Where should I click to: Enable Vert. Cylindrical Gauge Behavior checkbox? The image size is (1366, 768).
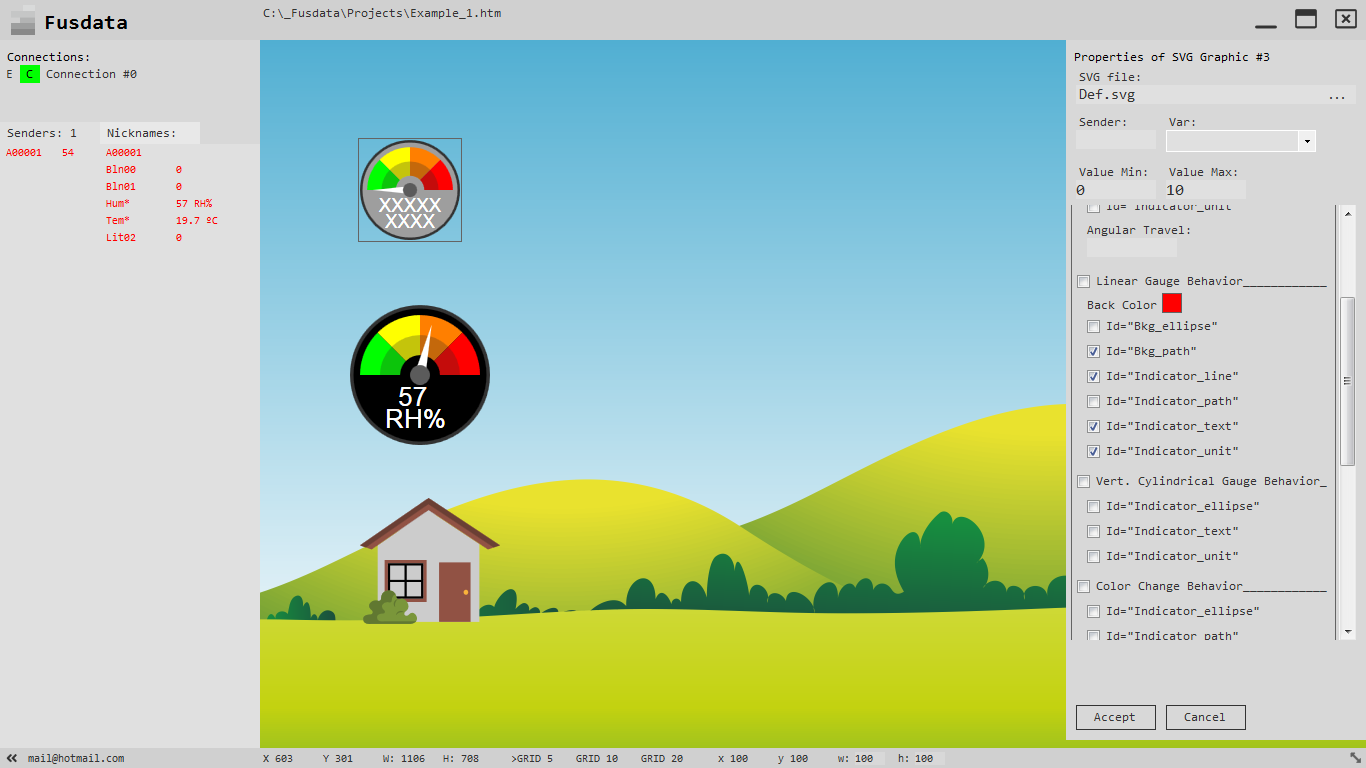[x=1083, y=481]
